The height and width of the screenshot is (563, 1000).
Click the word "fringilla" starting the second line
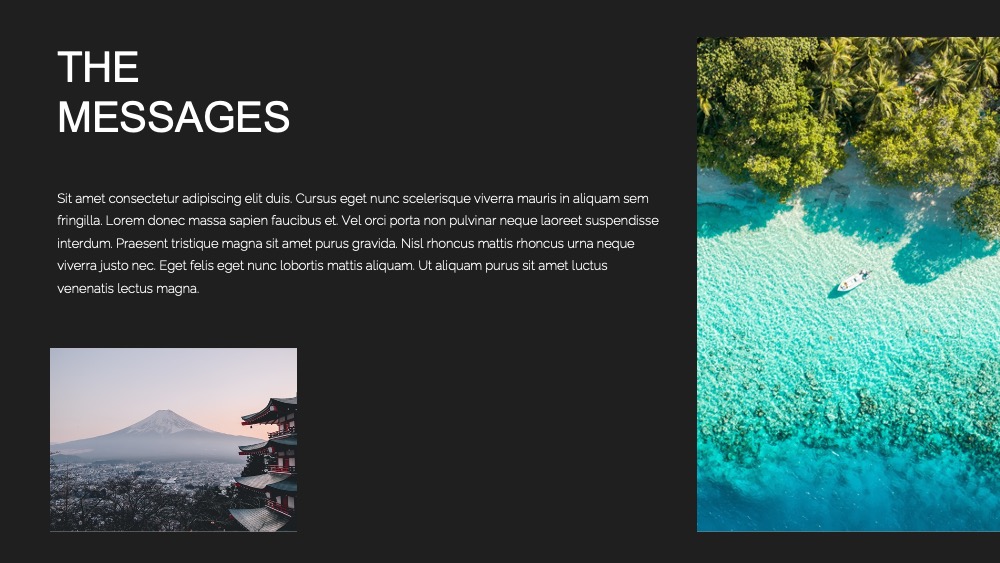coord(78,221)
